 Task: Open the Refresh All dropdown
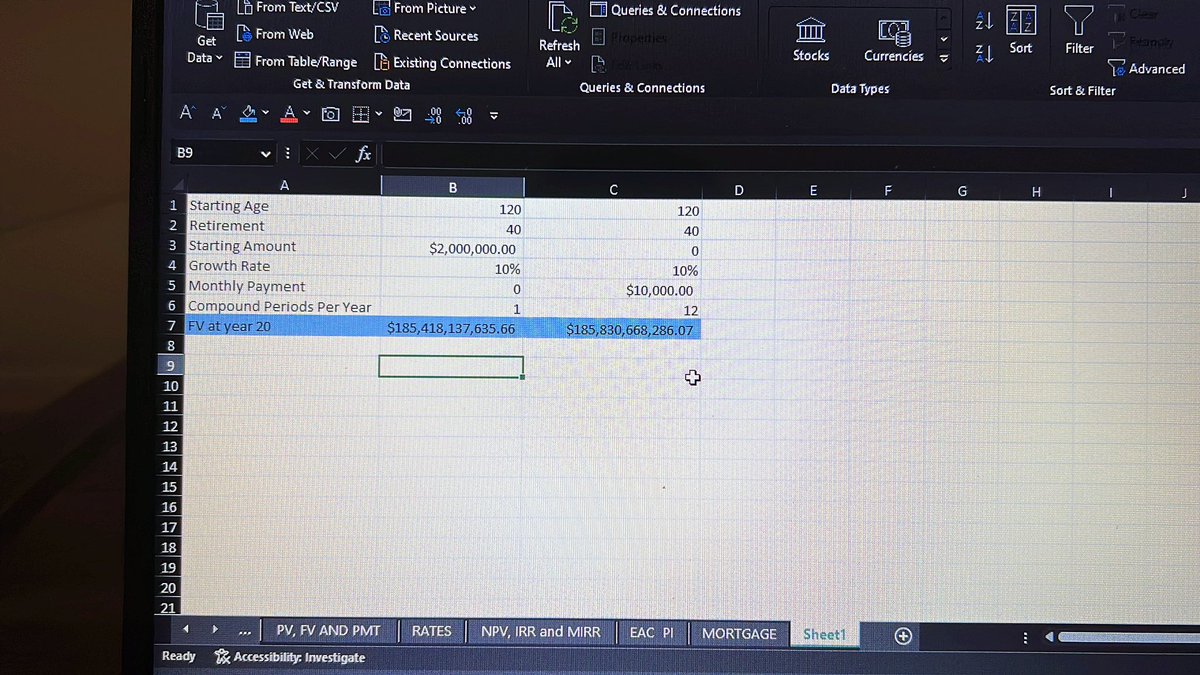(558, 36)
